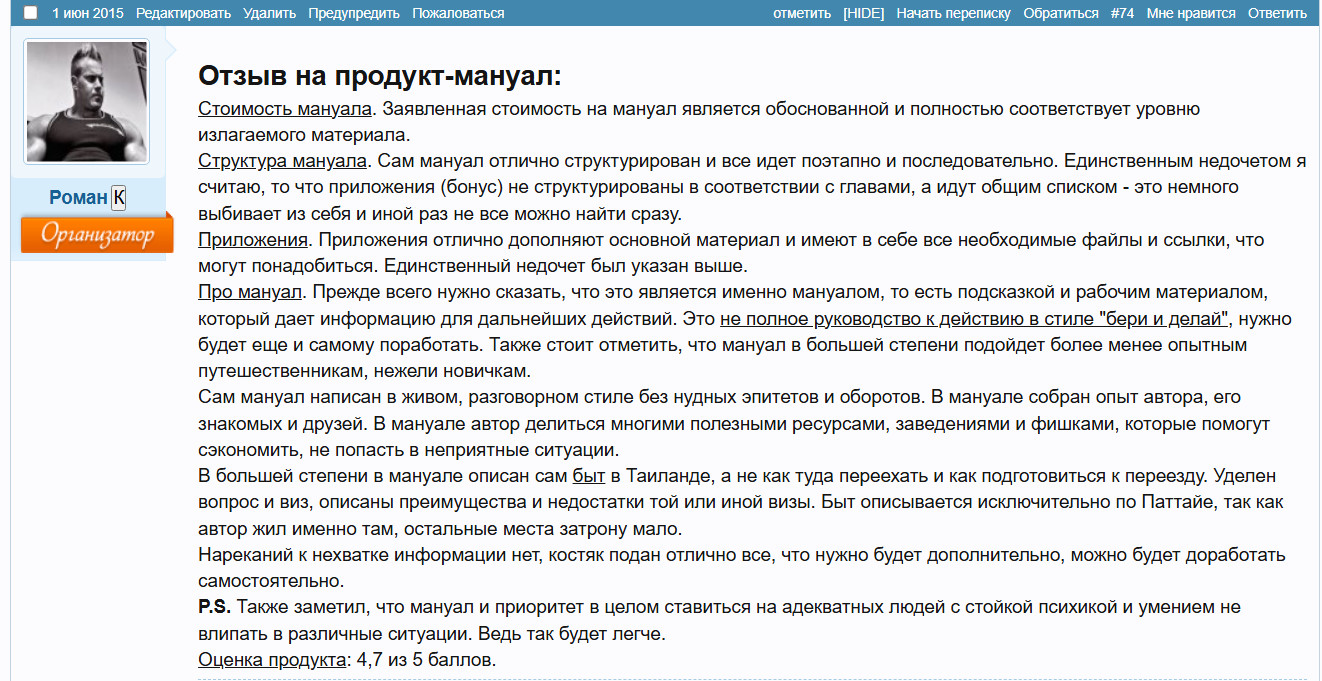Click the bold P.S. text
The height and width of the screenshot is (681, 1322).
click(214, 606)
